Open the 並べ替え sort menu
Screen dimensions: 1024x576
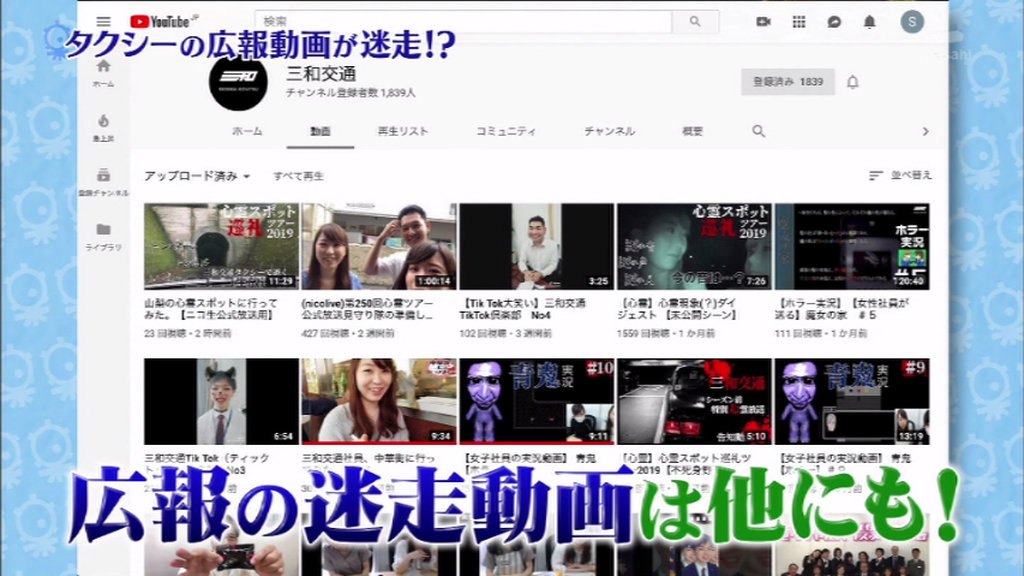(901, 175)
